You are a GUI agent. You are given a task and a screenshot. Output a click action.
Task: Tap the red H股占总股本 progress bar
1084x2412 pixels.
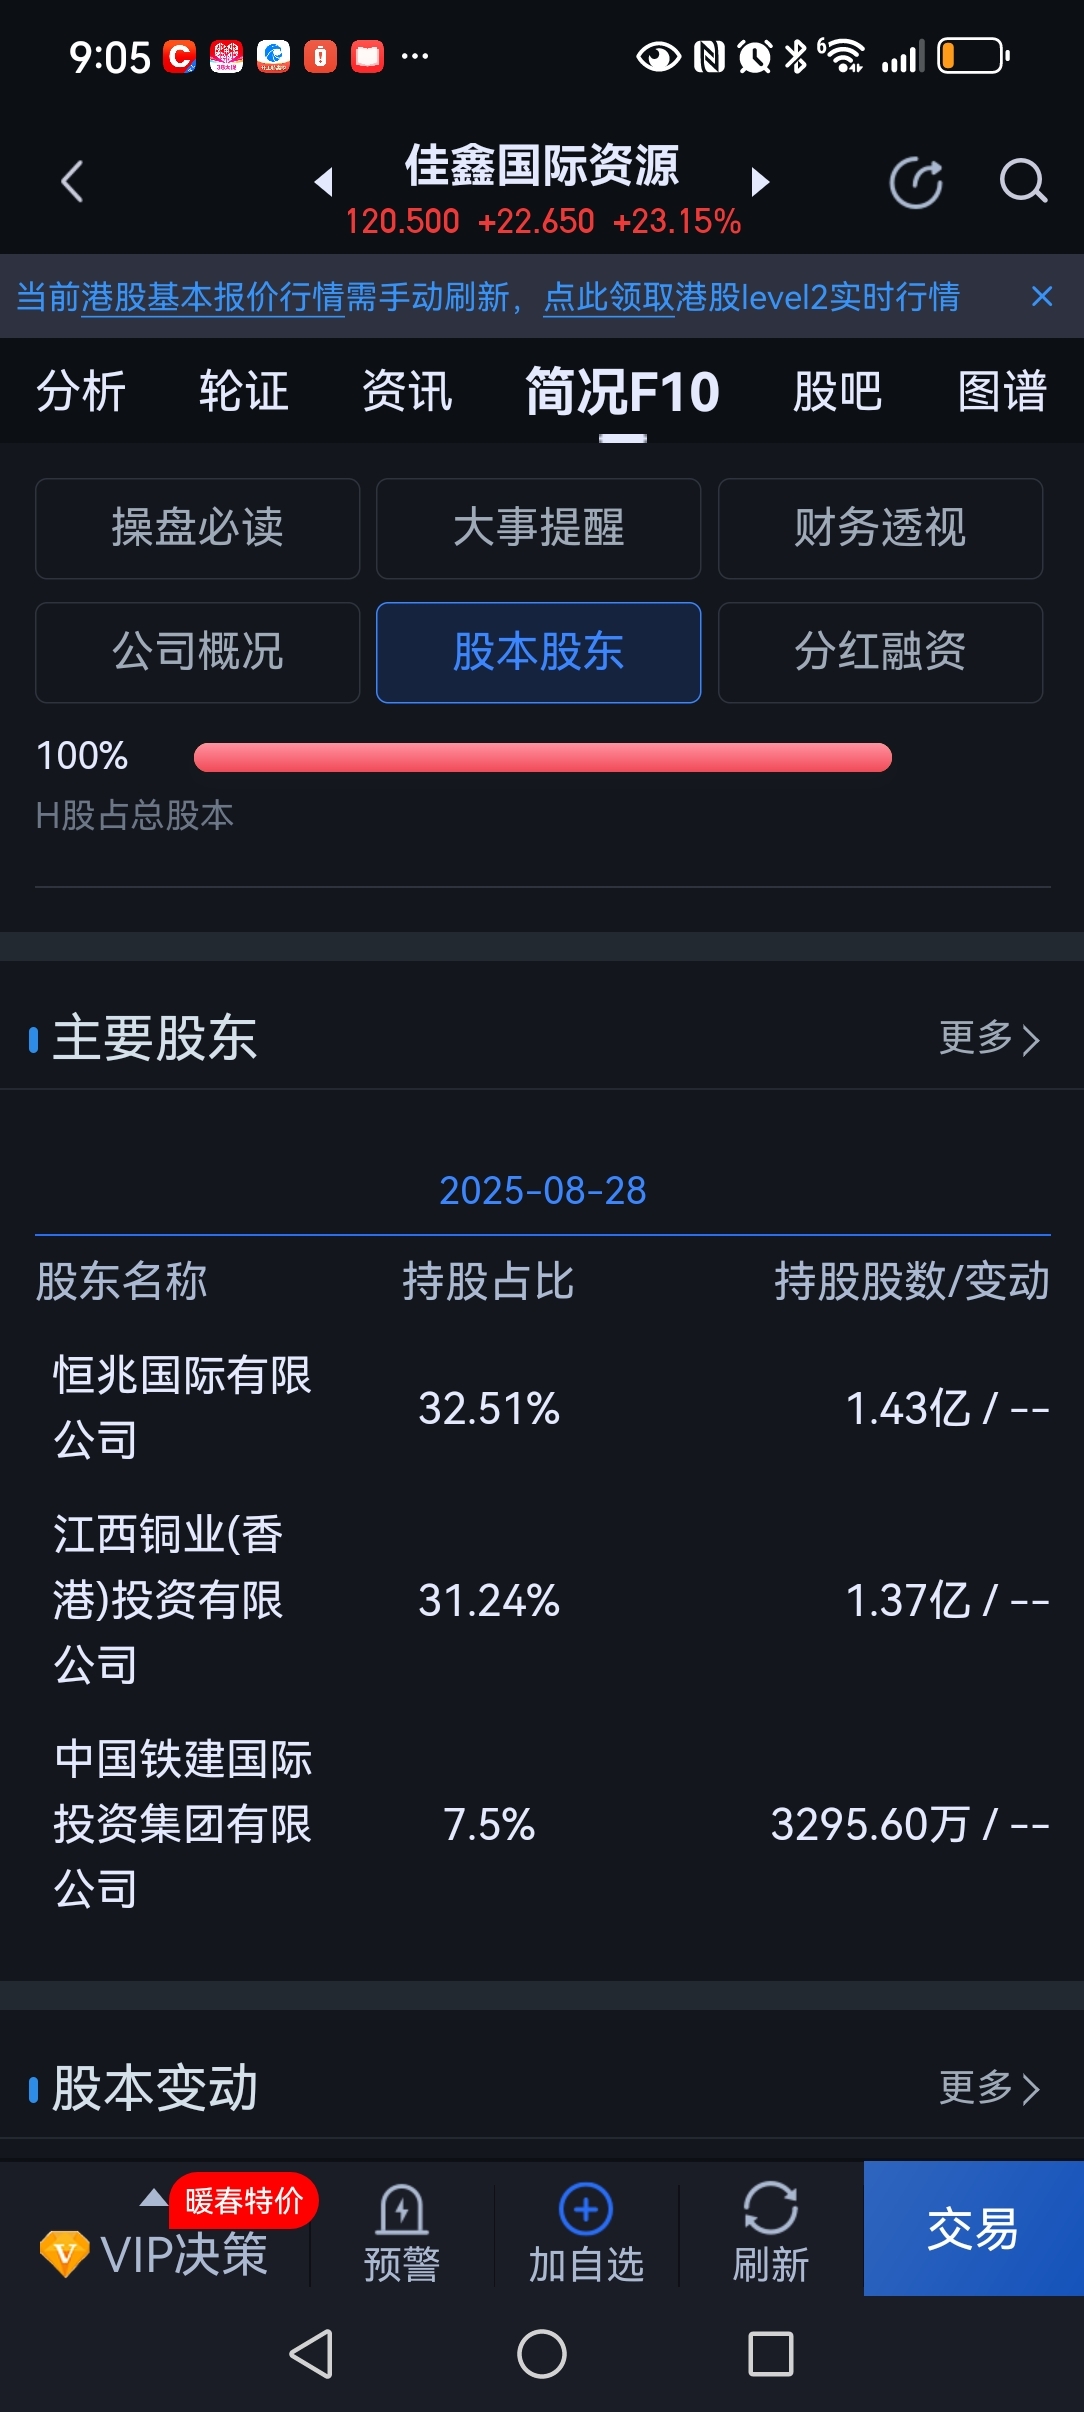coord(542,757)
